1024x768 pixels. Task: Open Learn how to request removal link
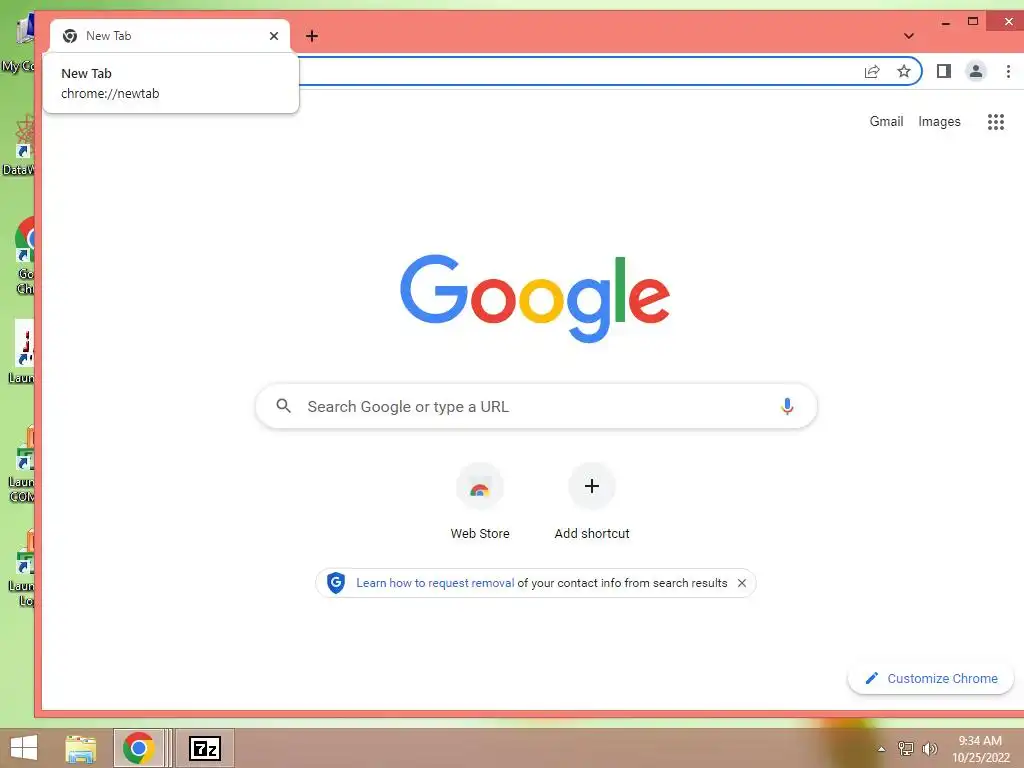pyautogui.click(x=435, y=583)
